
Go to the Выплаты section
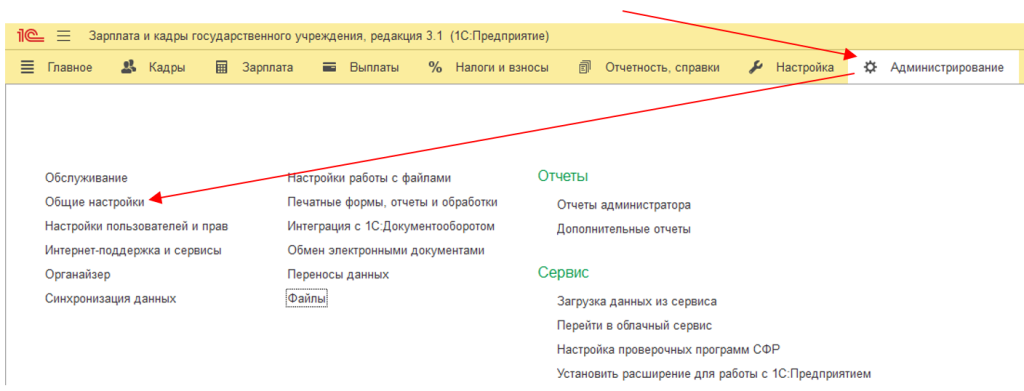(x=374, y=67)
